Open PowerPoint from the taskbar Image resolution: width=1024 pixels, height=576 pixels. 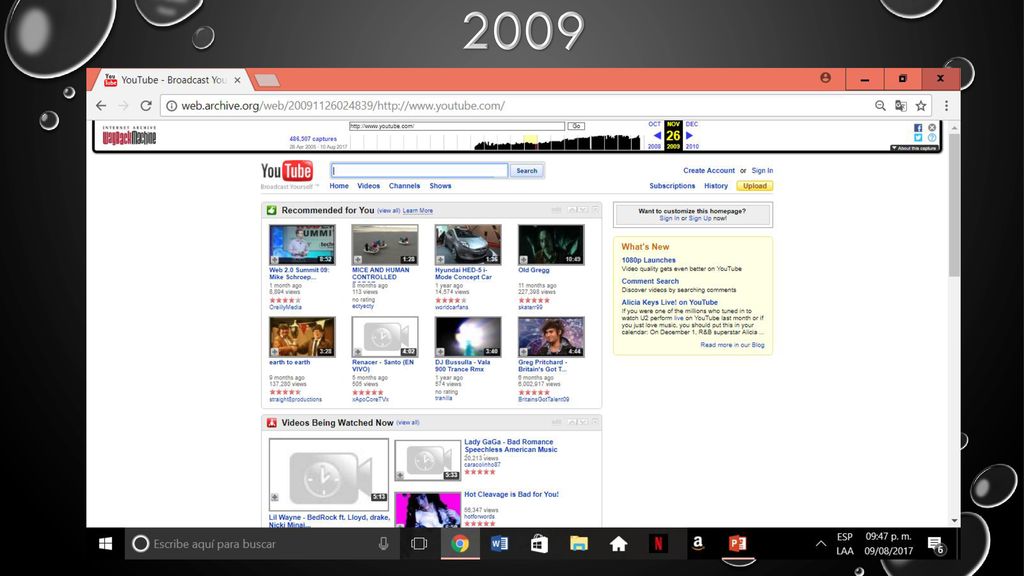(x=738, y=543)
